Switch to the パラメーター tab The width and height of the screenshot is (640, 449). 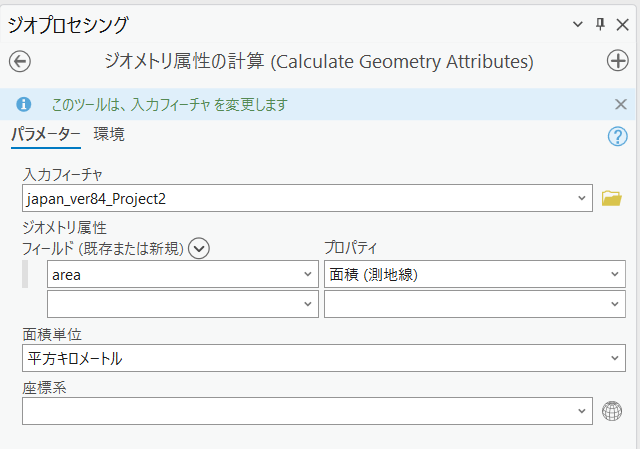coord(46,135)
